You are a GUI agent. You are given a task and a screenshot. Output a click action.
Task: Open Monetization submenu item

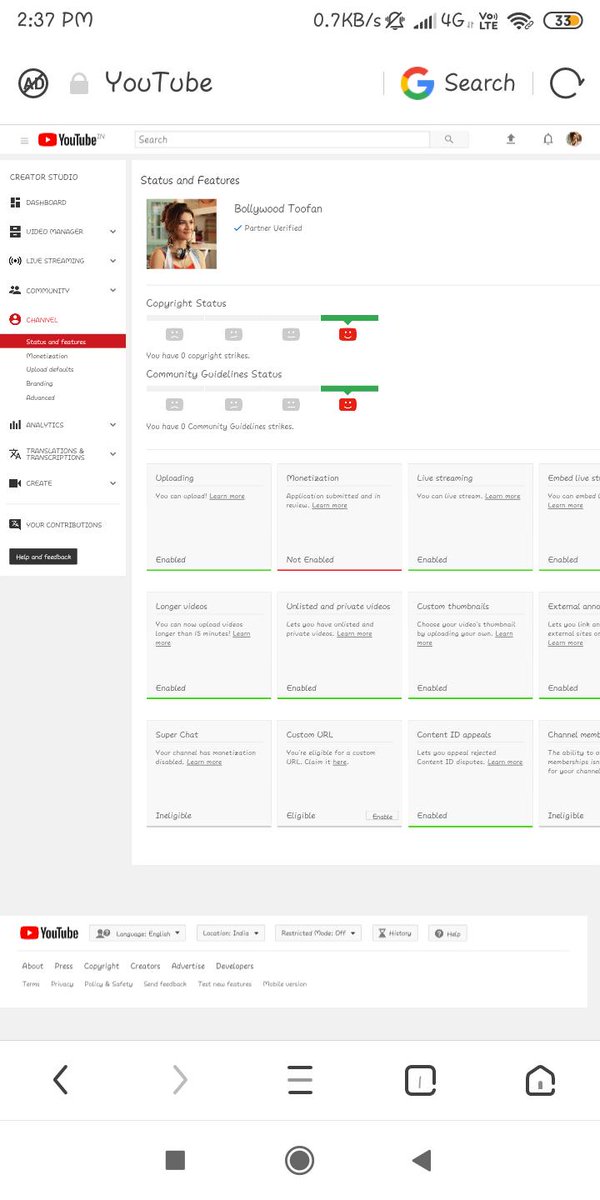click(x=47, y=356)
